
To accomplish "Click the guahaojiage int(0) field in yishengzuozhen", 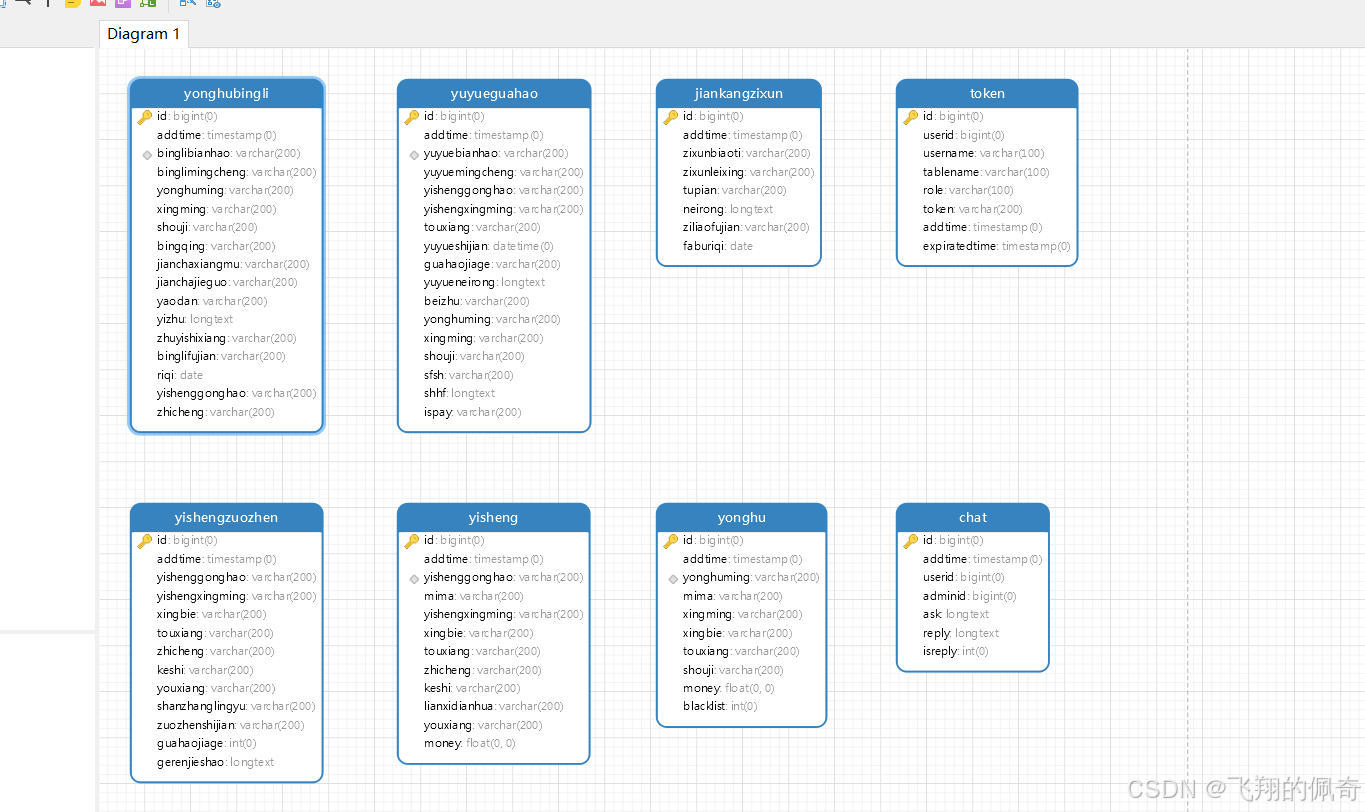I will pyautogui.click(x=207, y=744).
